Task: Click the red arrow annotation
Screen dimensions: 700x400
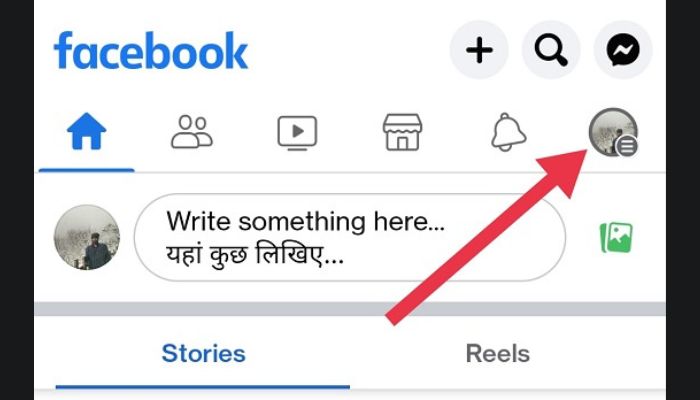Action: (486, 238)
